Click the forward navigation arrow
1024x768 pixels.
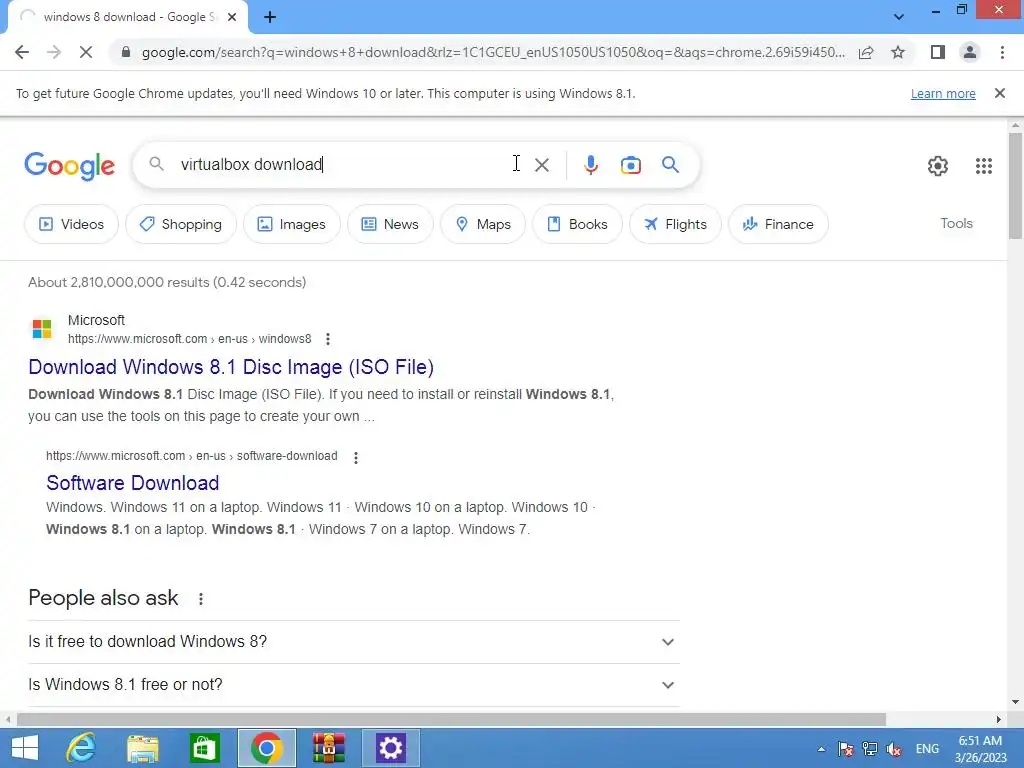coord(54,52)
